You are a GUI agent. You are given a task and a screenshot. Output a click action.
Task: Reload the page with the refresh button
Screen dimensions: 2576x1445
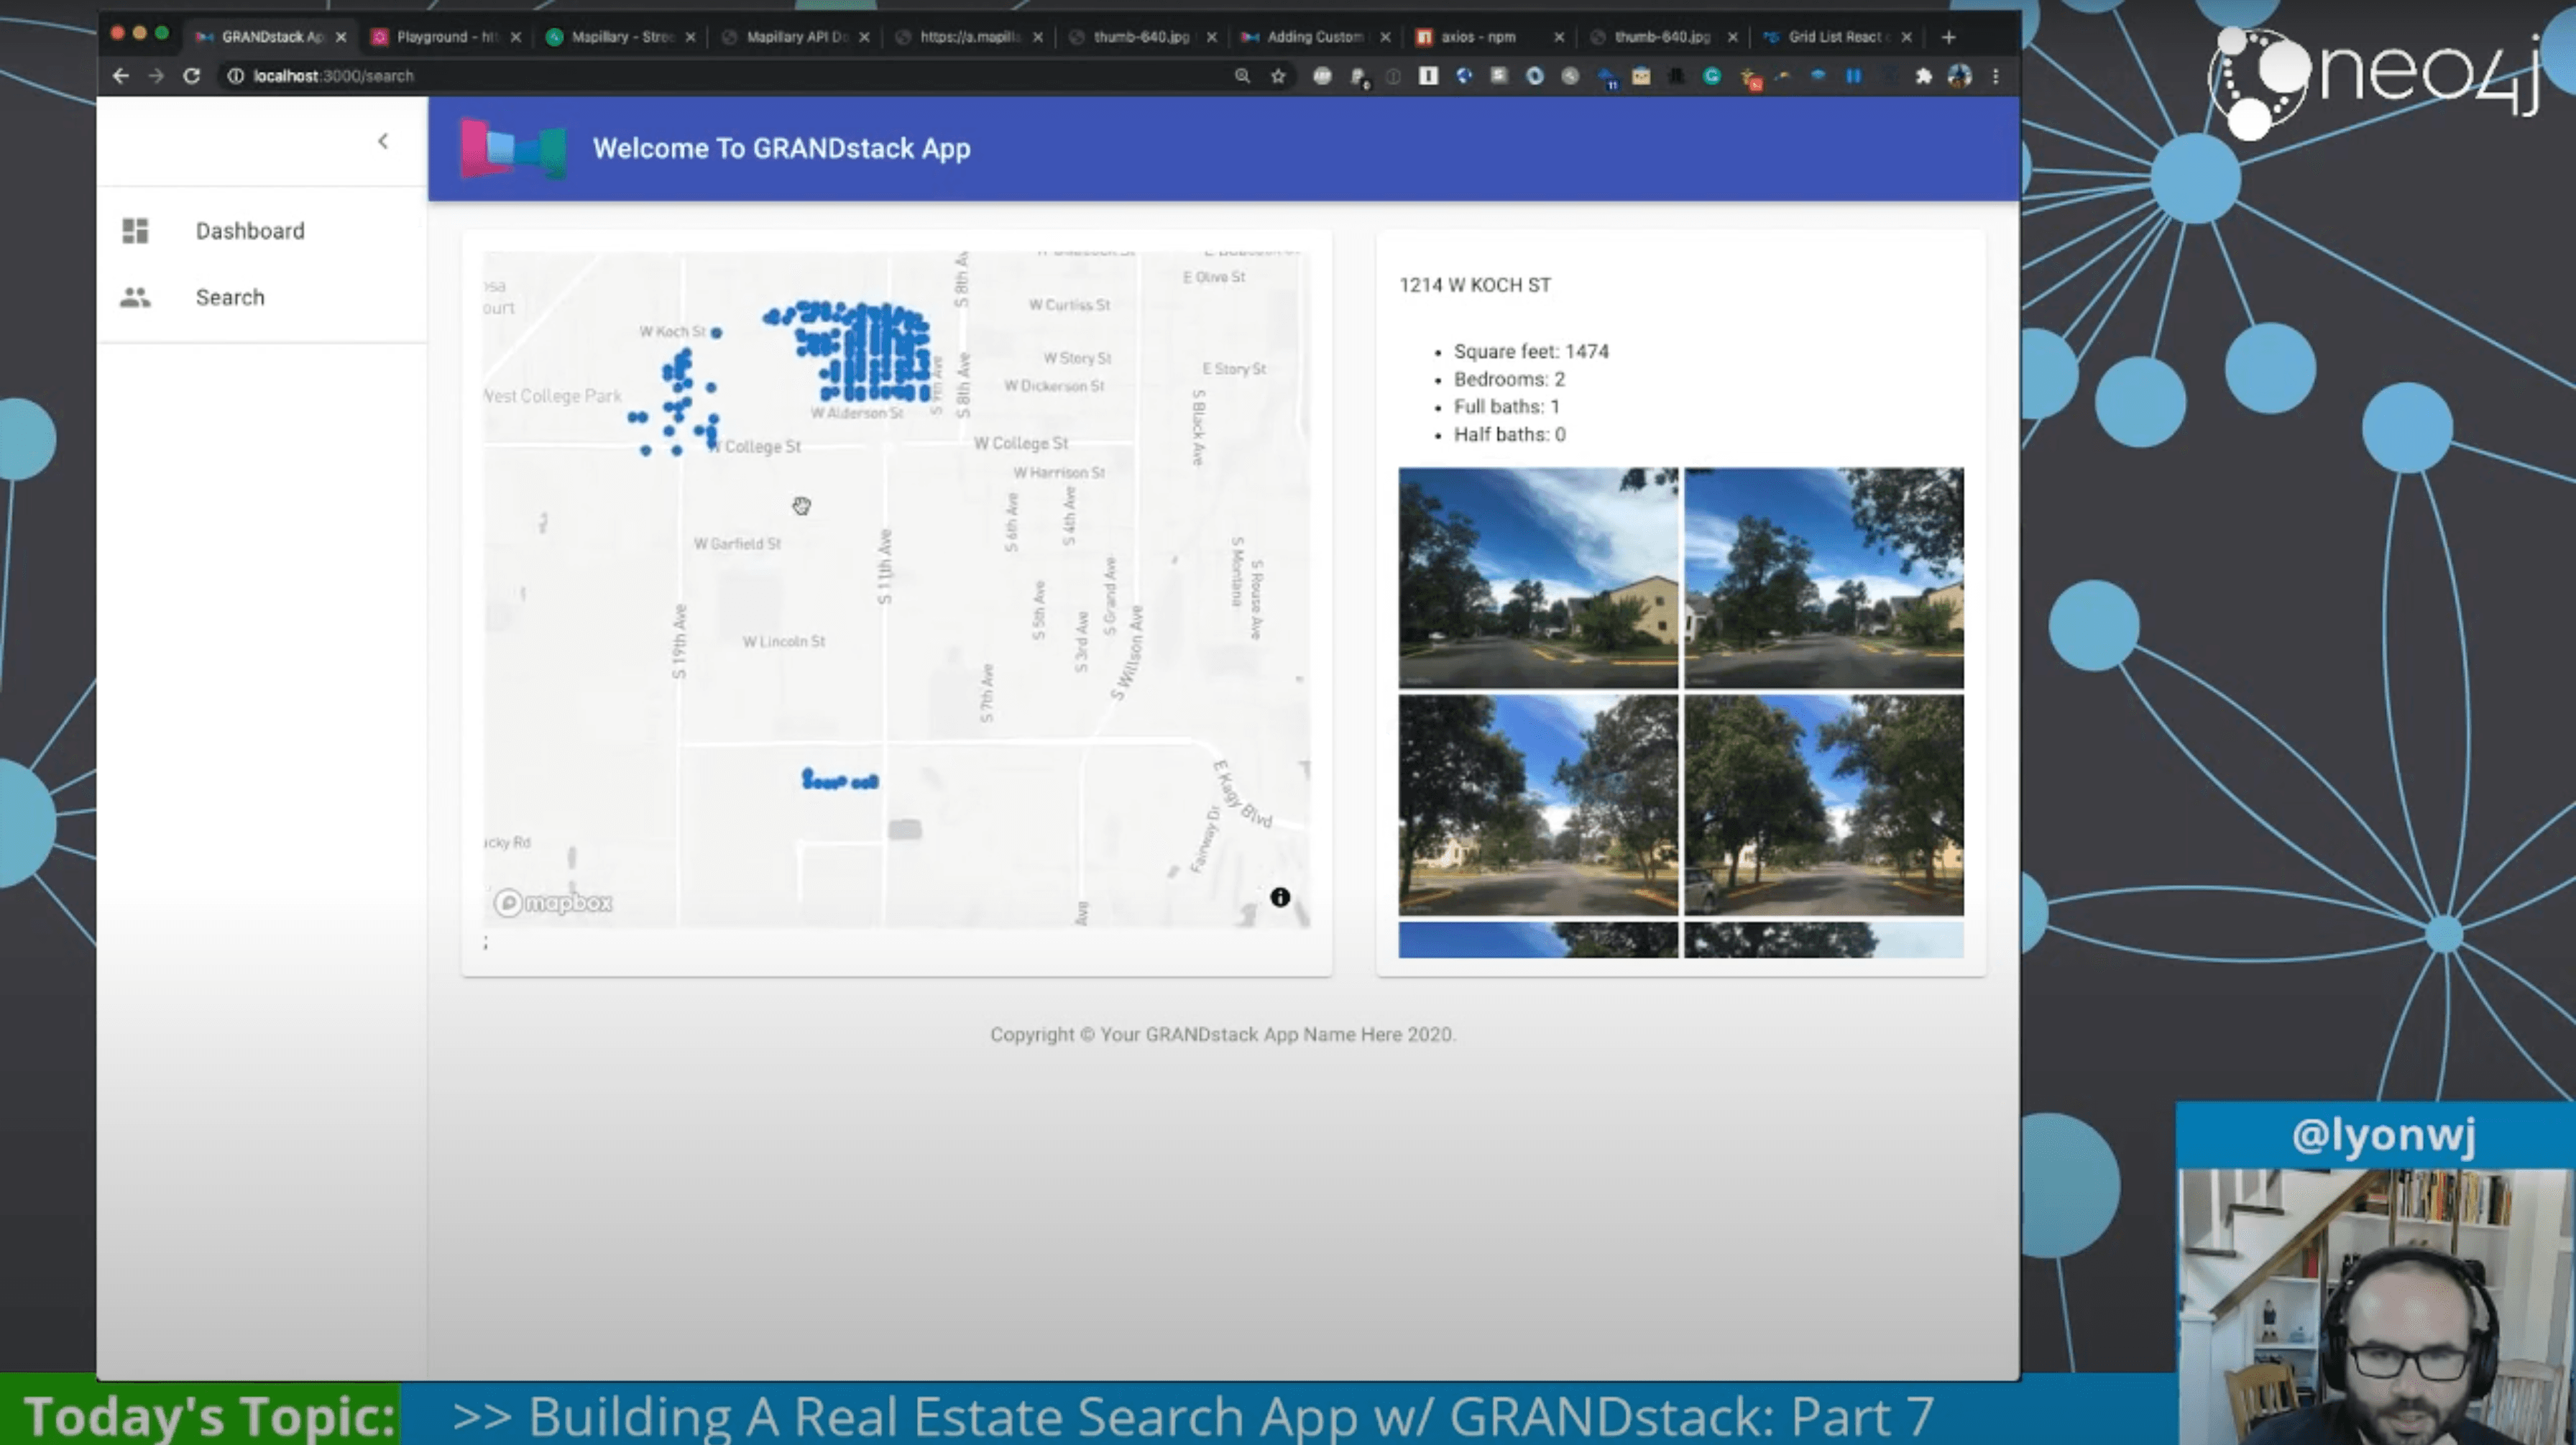(192, 76)
